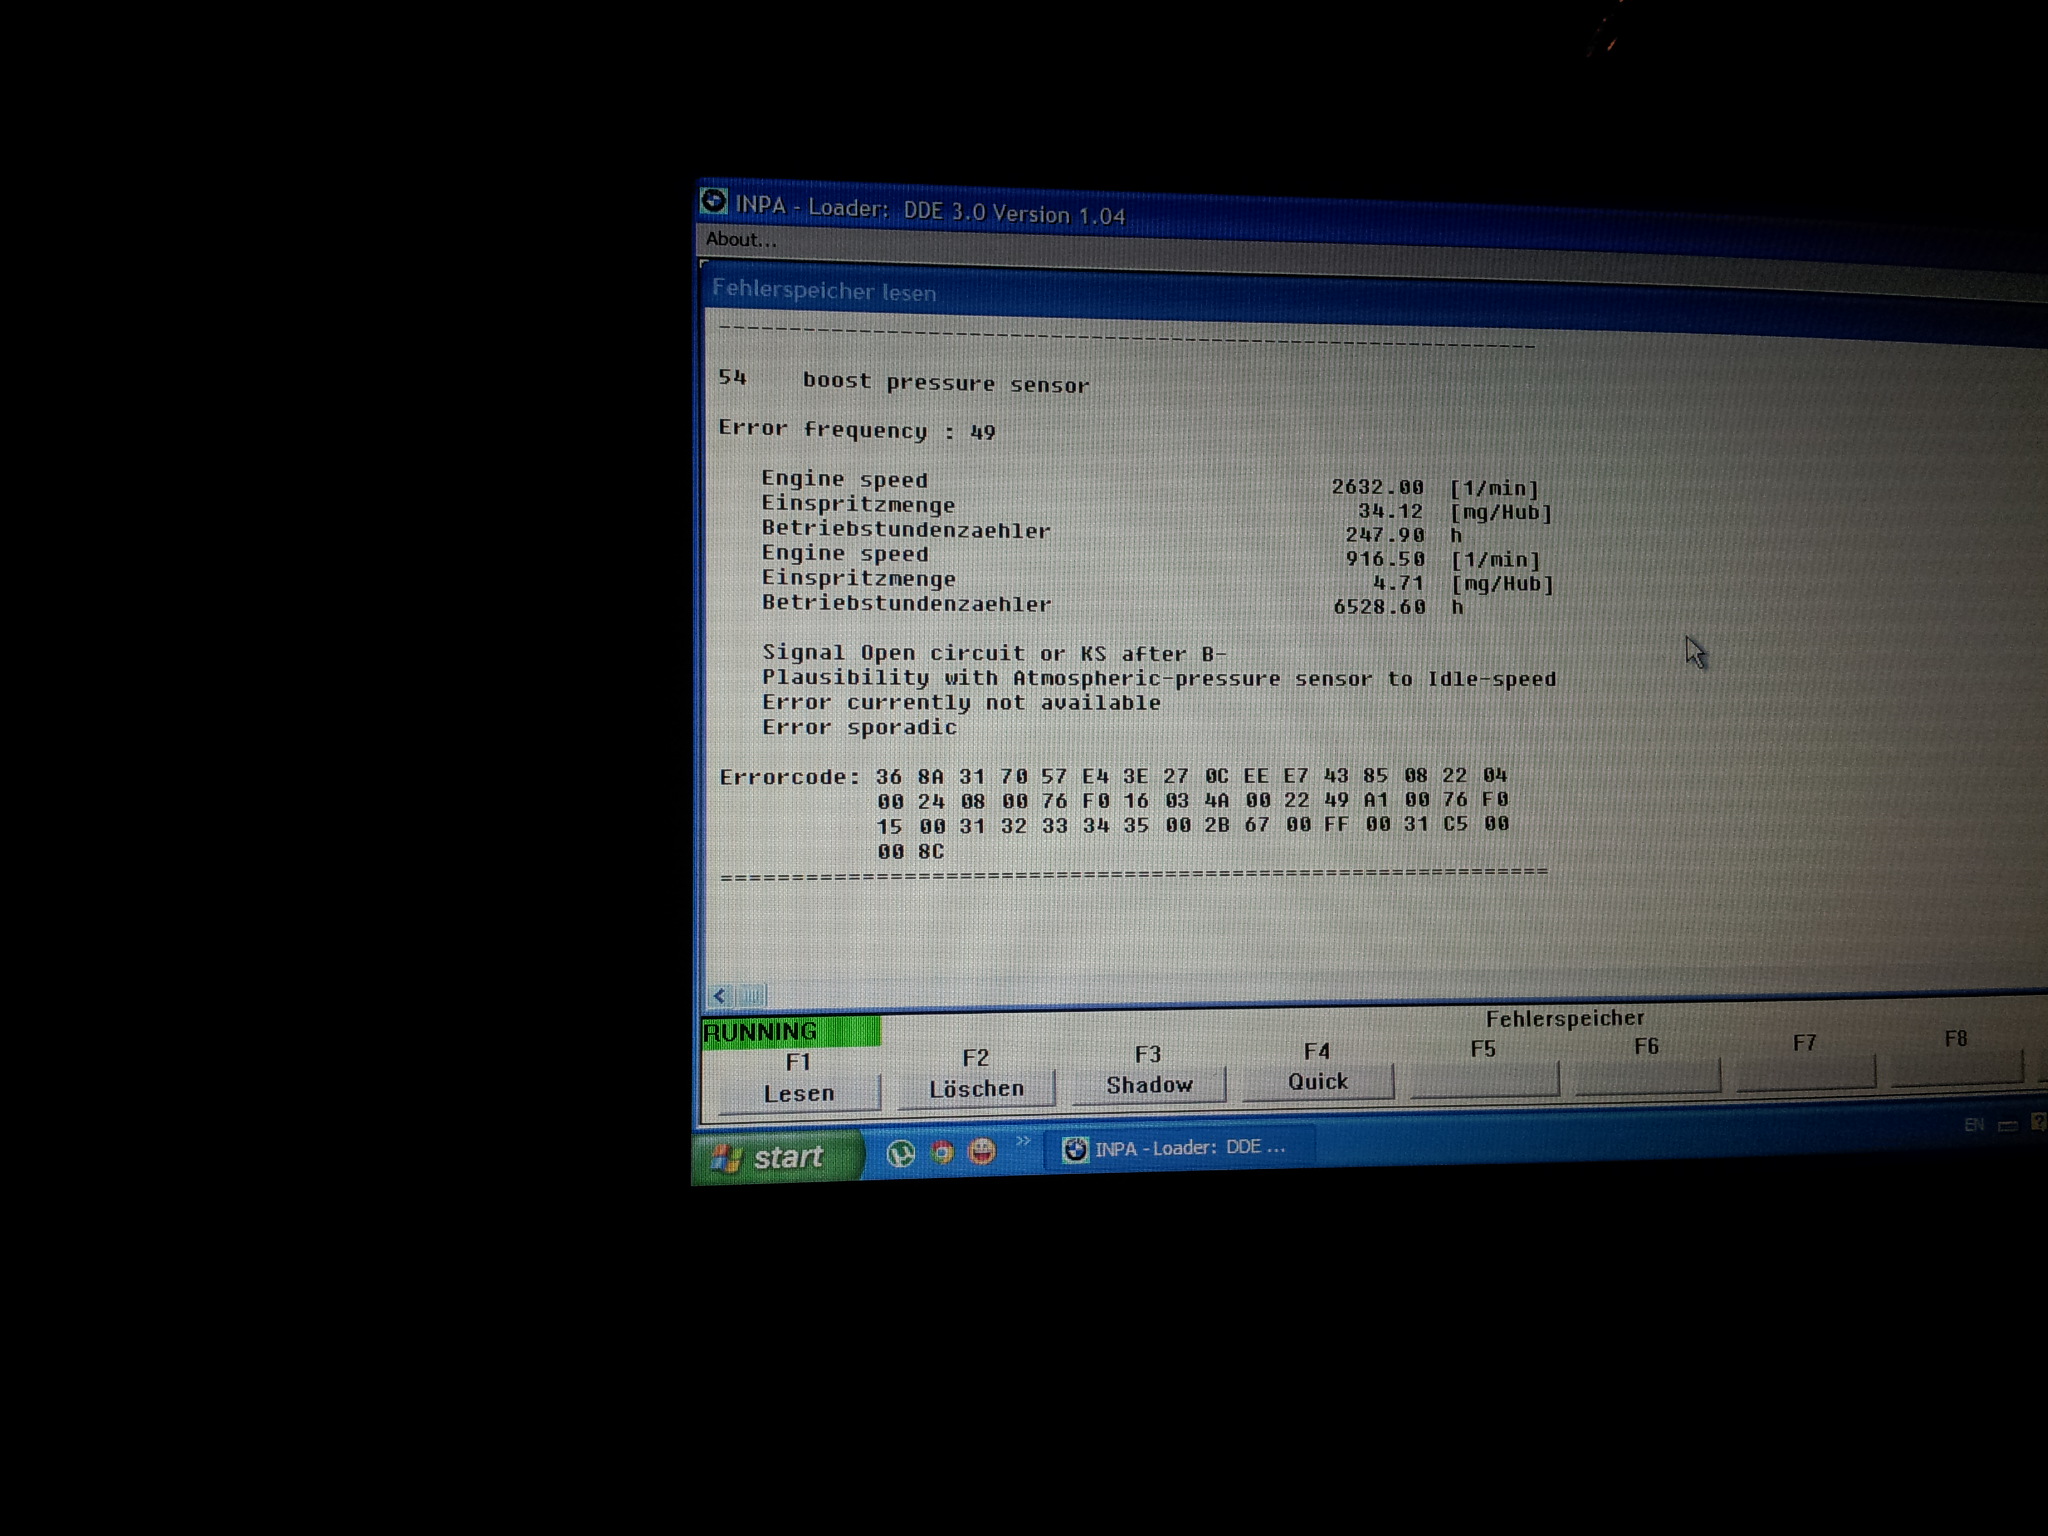Click the engine speed value 916.50

coord(1385,559)
